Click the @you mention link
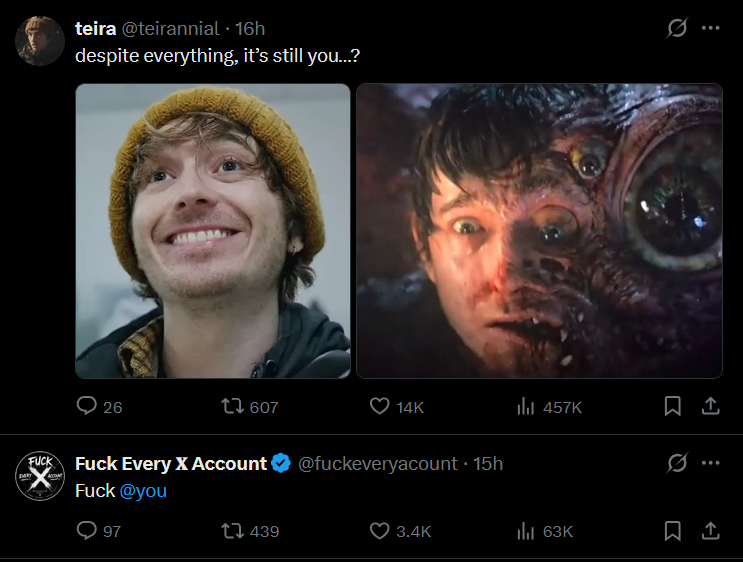 click(x=143, y=491)
